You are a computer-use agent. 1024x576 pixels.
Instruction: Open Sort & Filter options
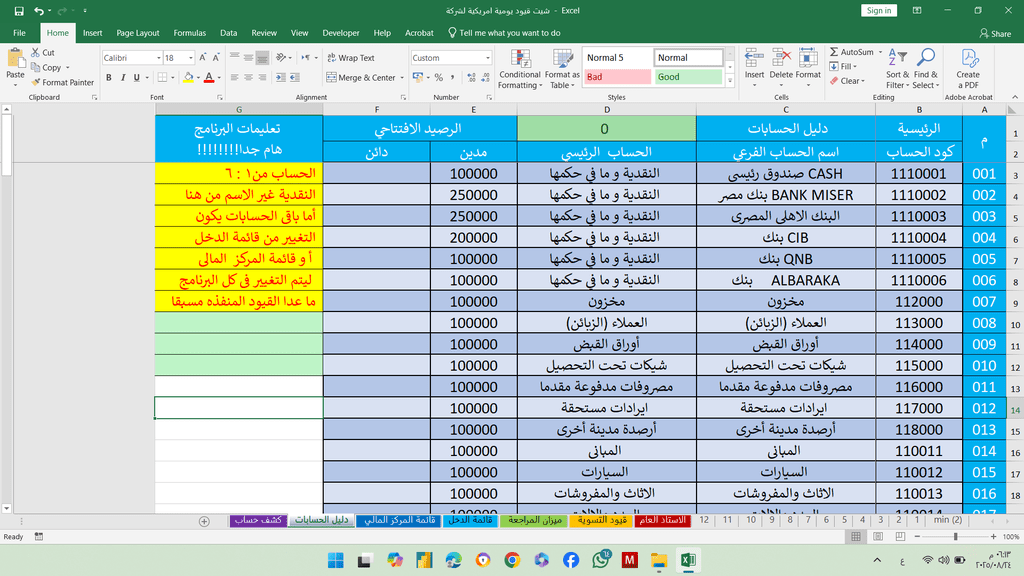897,69
